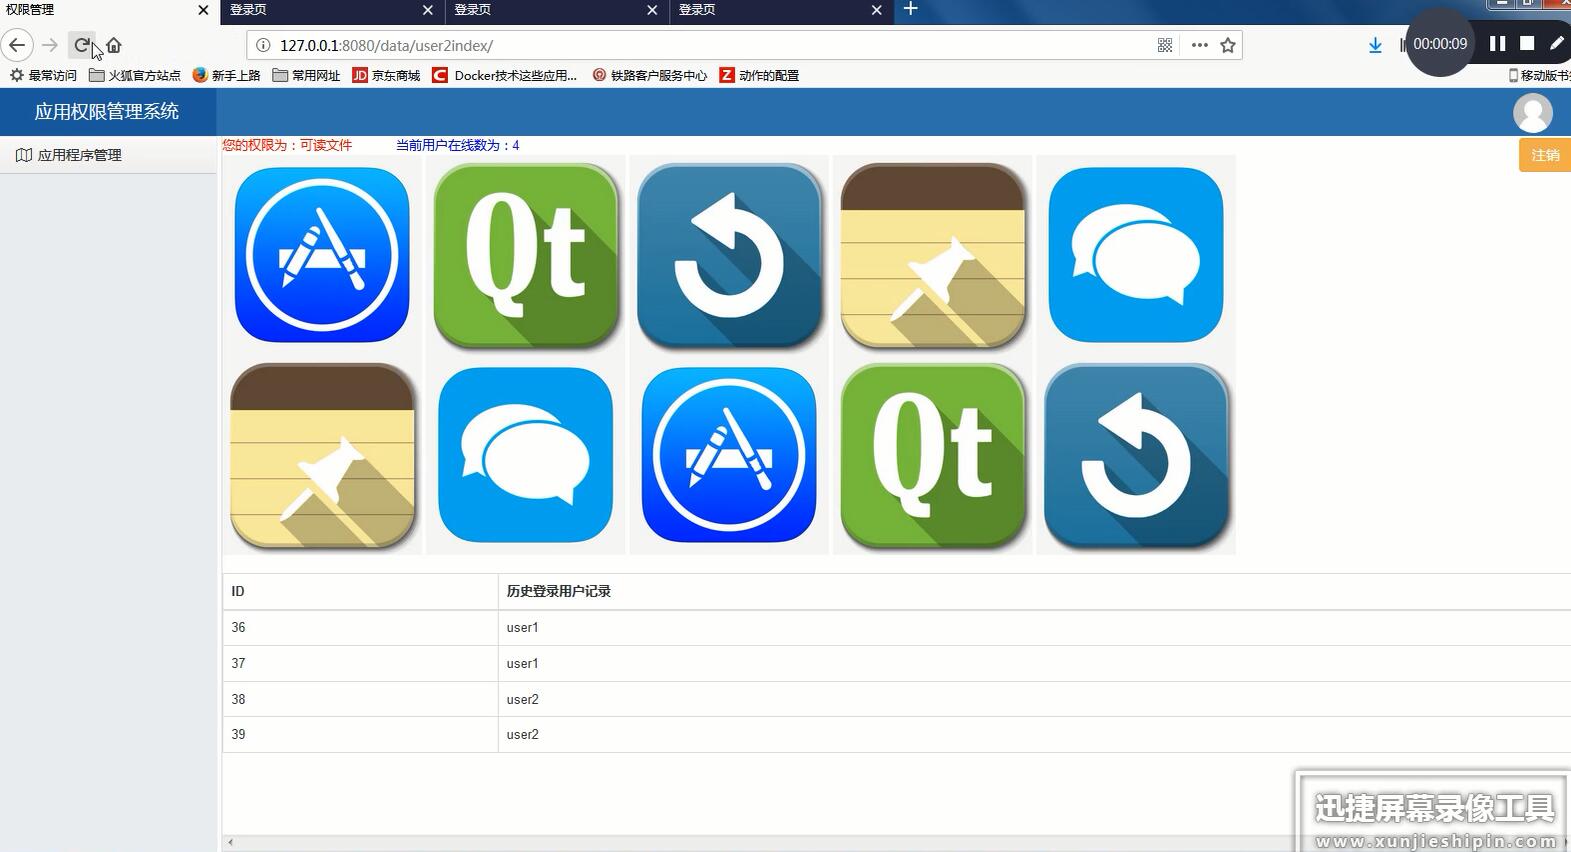The height and width of the screenshot is (852, 1571).
Task: Close the last 登录页 tab
Action: pos(877,10)
